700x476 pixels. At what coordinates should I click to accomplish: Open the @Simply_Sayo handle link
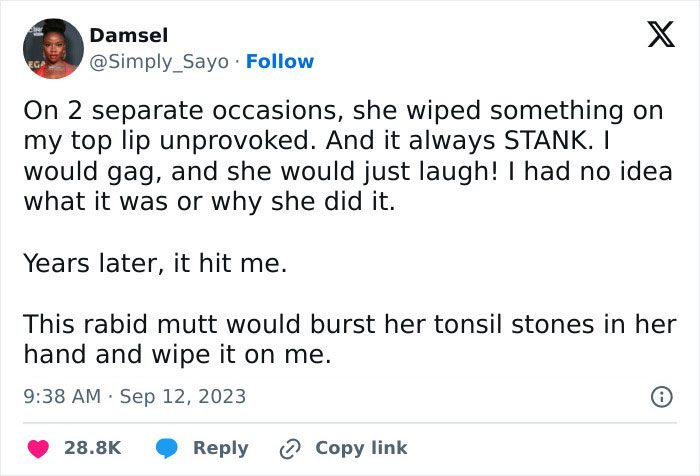tap(162, 61)
